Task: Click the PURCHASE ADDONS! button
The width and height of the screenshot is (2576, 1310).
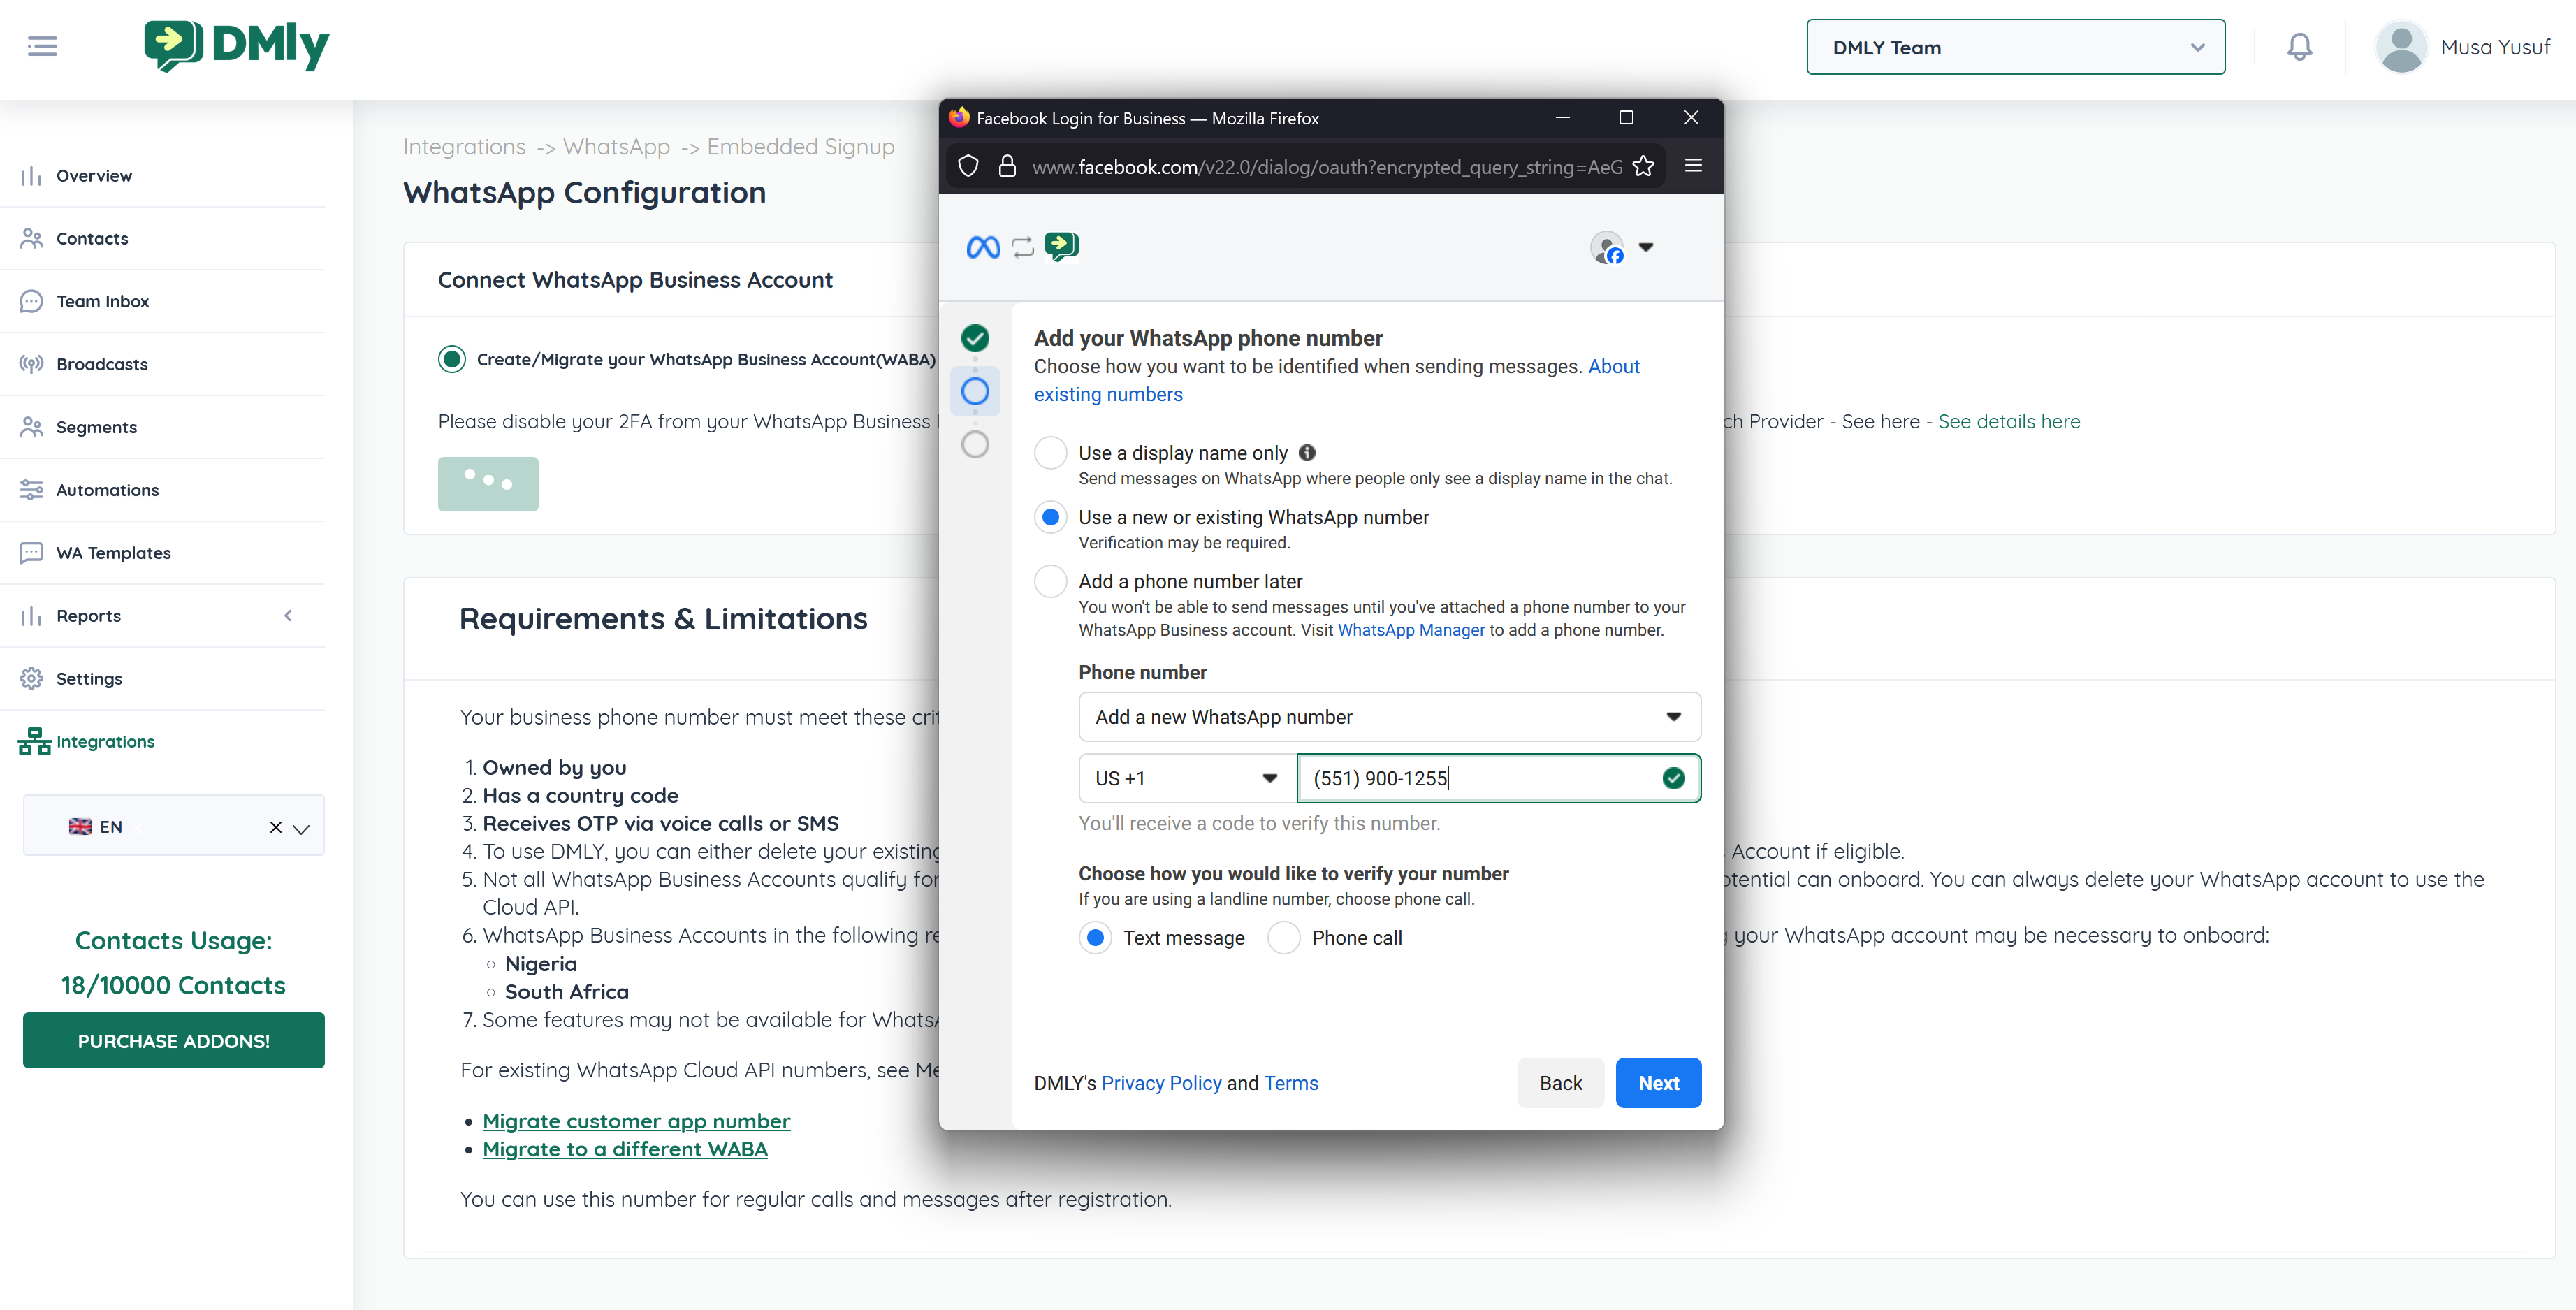Action: (173, 1041)
